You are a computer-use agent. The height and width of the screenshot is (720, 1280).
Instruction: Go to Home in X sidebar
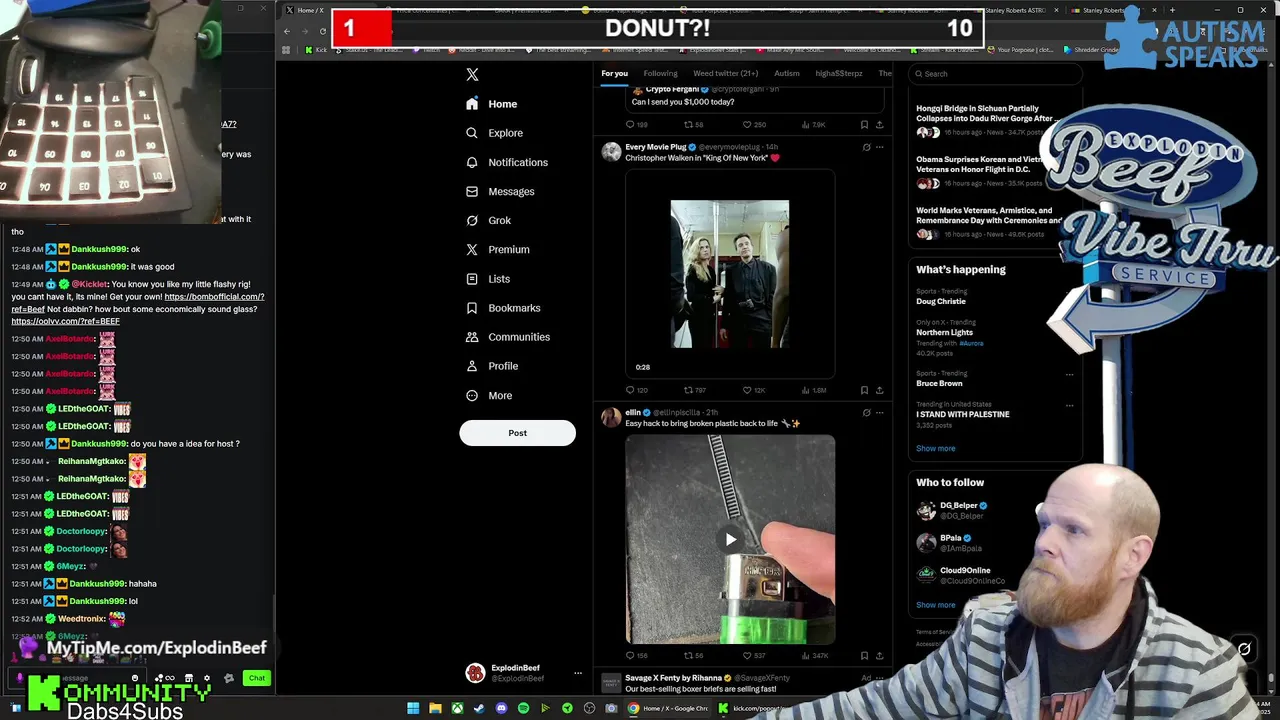(491, 104)
